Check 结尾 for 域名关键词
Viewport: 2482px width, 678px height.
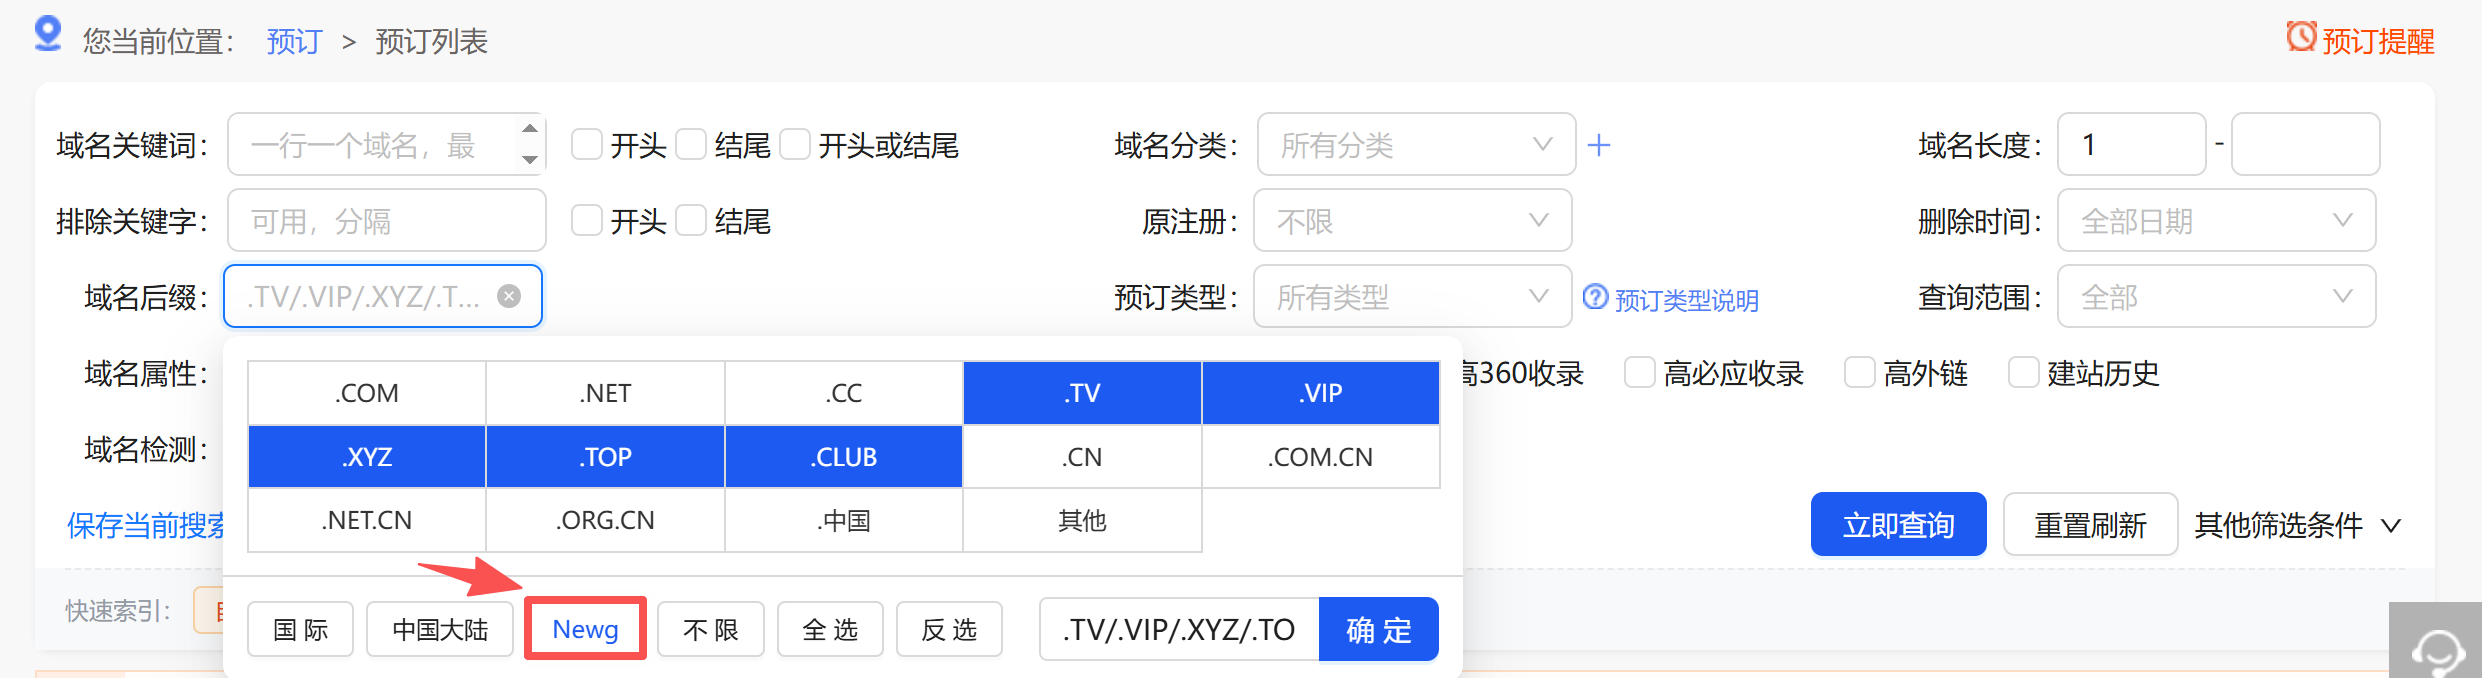point(691,144)
